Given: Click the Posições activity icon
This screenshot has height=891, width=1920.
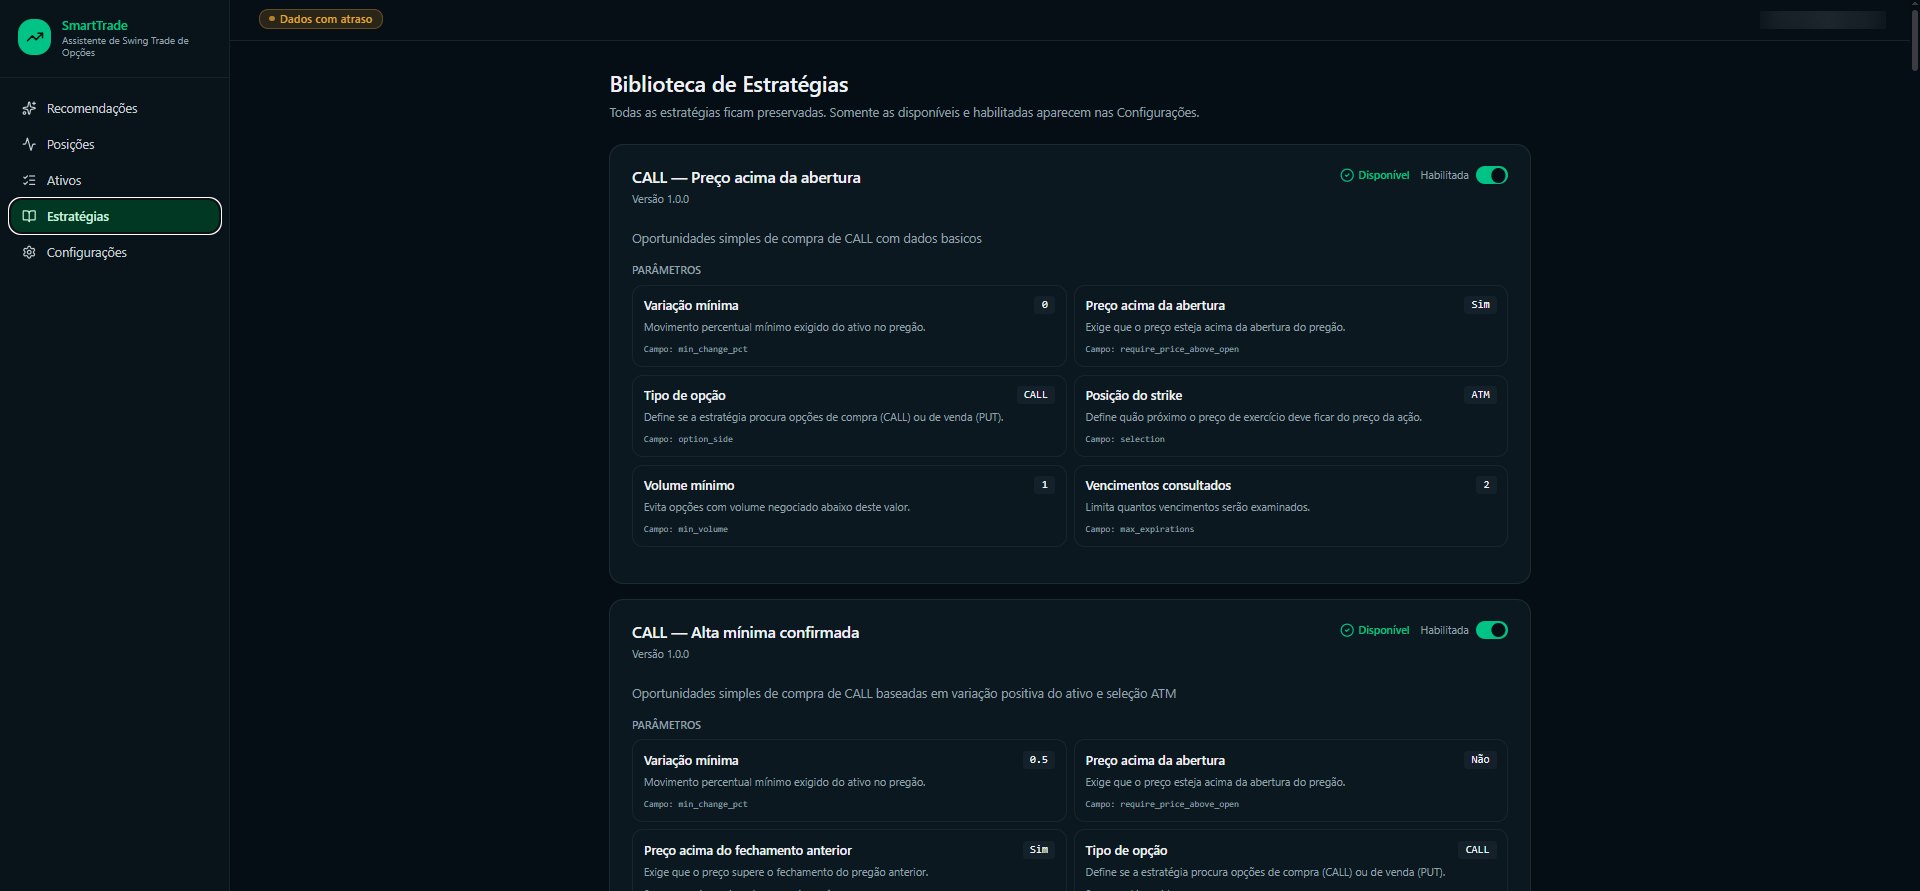Looking at the screenshot, I should click(29, 144).
